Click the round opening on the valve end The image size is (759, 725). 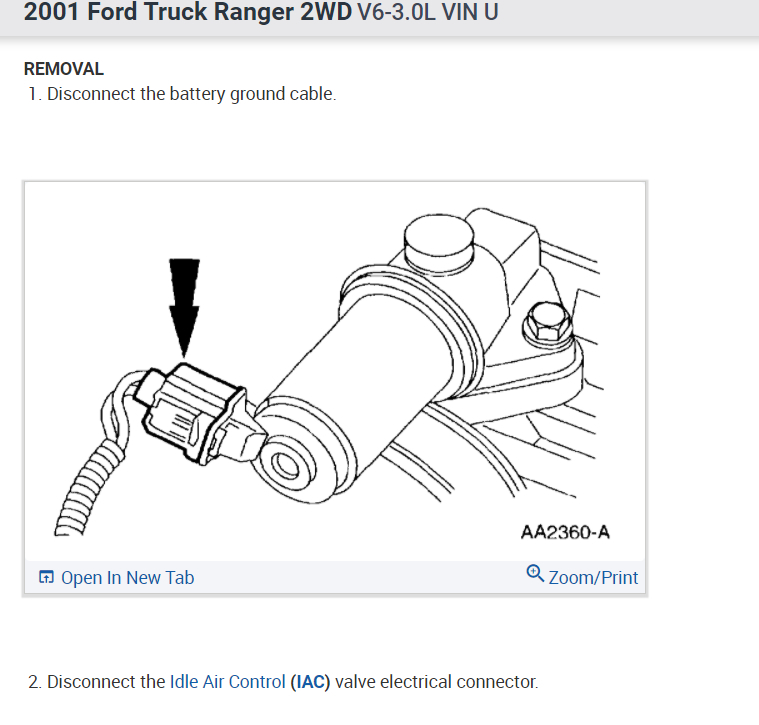tap(287, 465)
